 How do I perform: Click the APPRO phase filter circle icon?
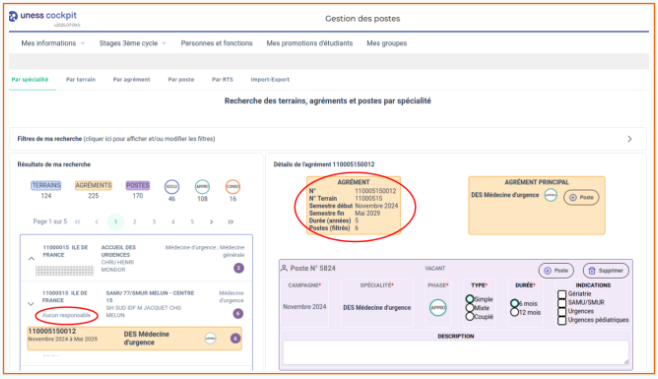[202, 186]
